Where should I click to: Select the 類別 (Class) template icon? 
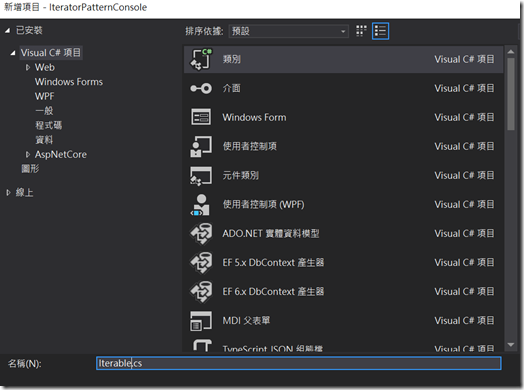click(x=201, y=59)
